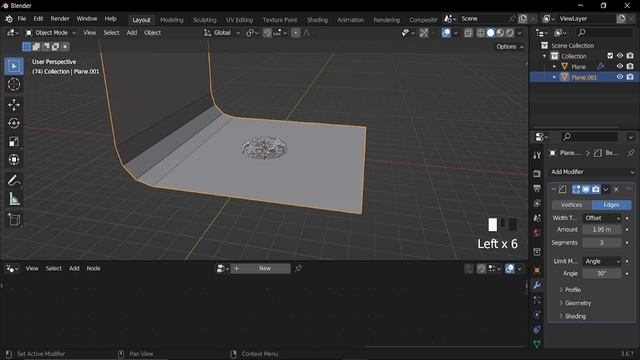
Task: Expand Plane.001 in outliner
Action: click(554, 77)
